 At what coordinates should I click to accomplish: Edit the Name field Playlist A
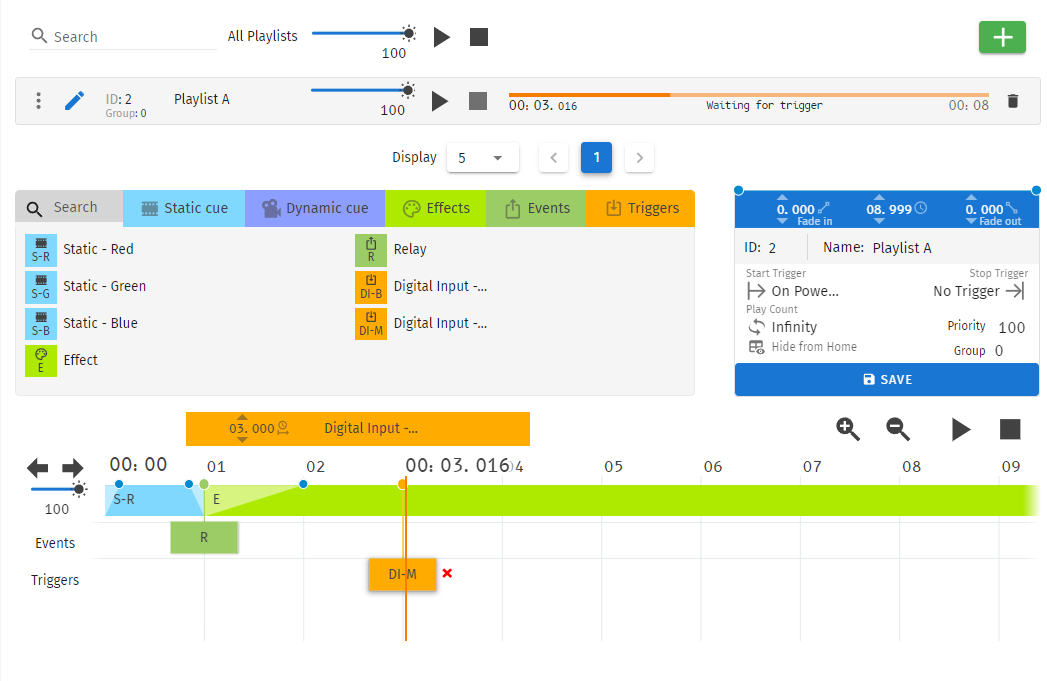point(901,248)
